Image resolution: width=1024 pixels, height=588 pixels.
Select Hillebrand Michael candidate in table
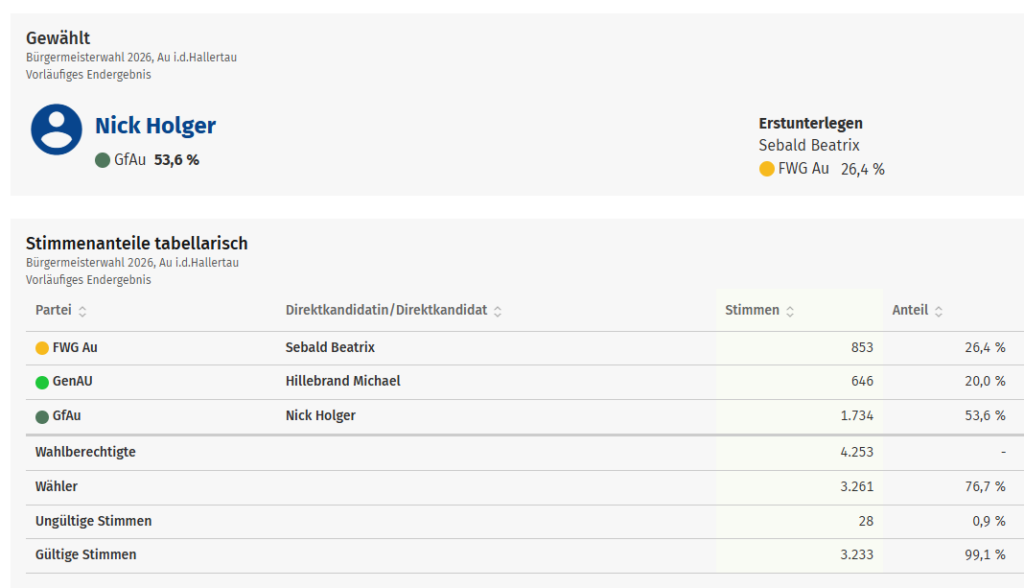click(x=342, y=381)
